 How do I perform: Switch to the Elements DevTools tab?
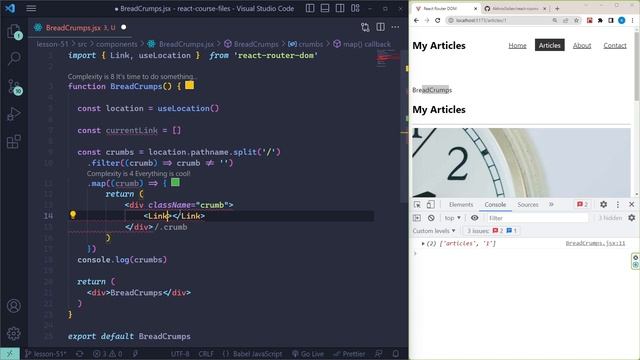pos(461,205)
